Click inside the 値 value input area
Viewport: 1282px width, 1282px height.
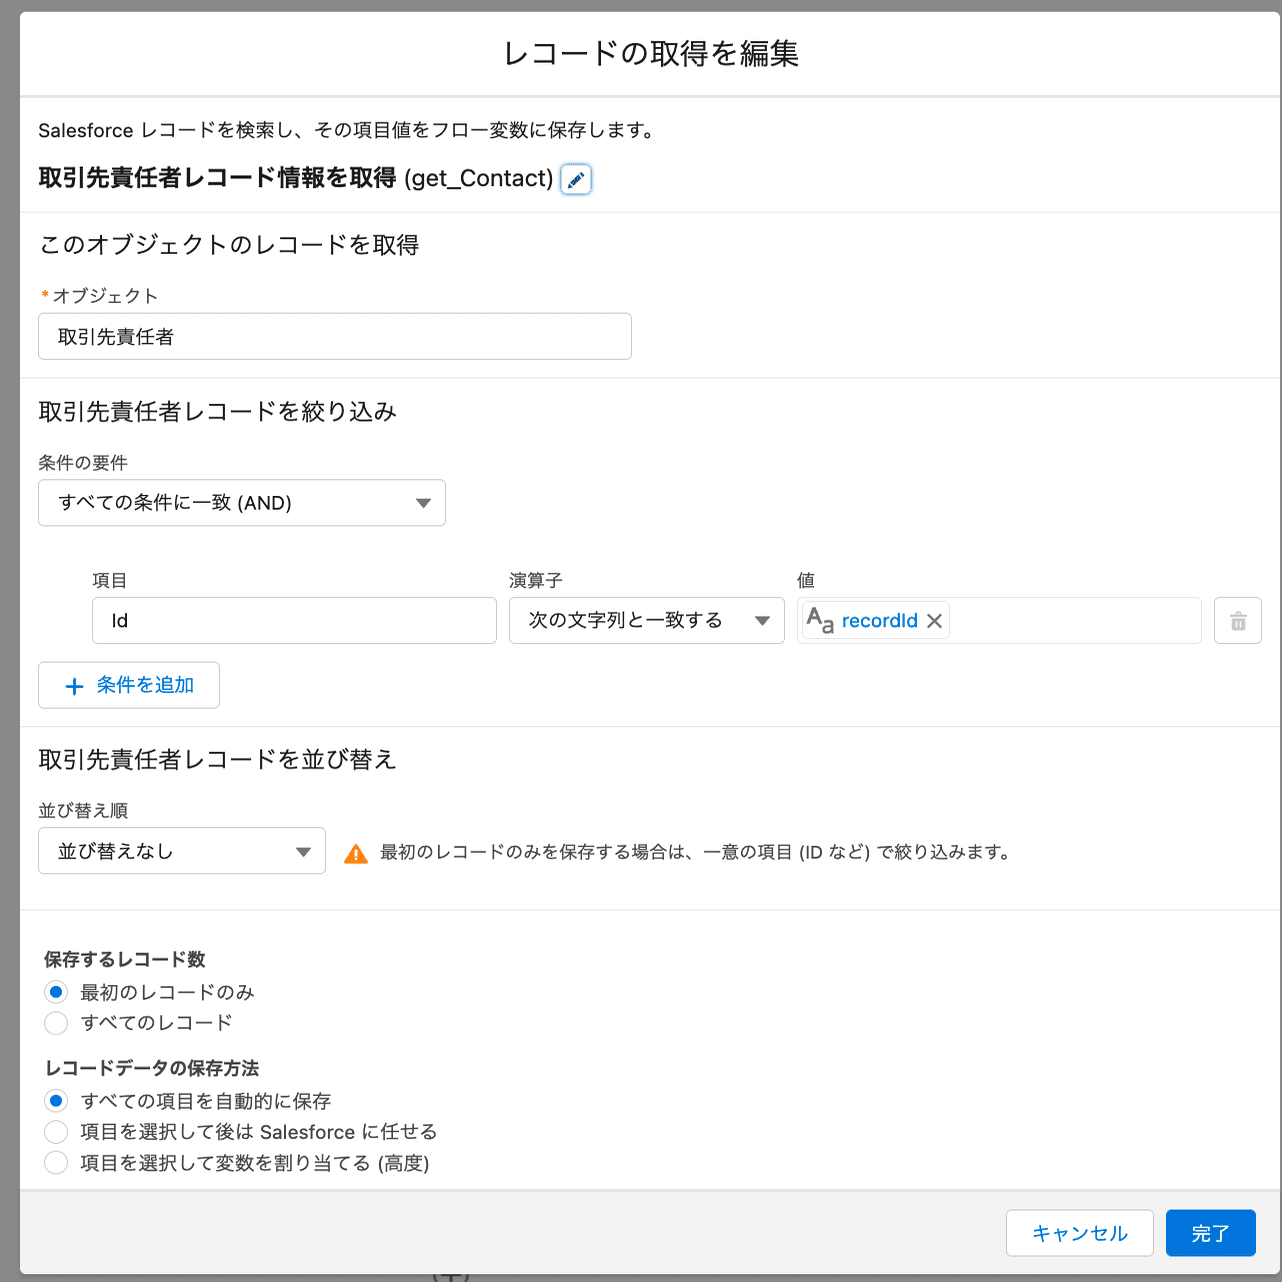1070,620
